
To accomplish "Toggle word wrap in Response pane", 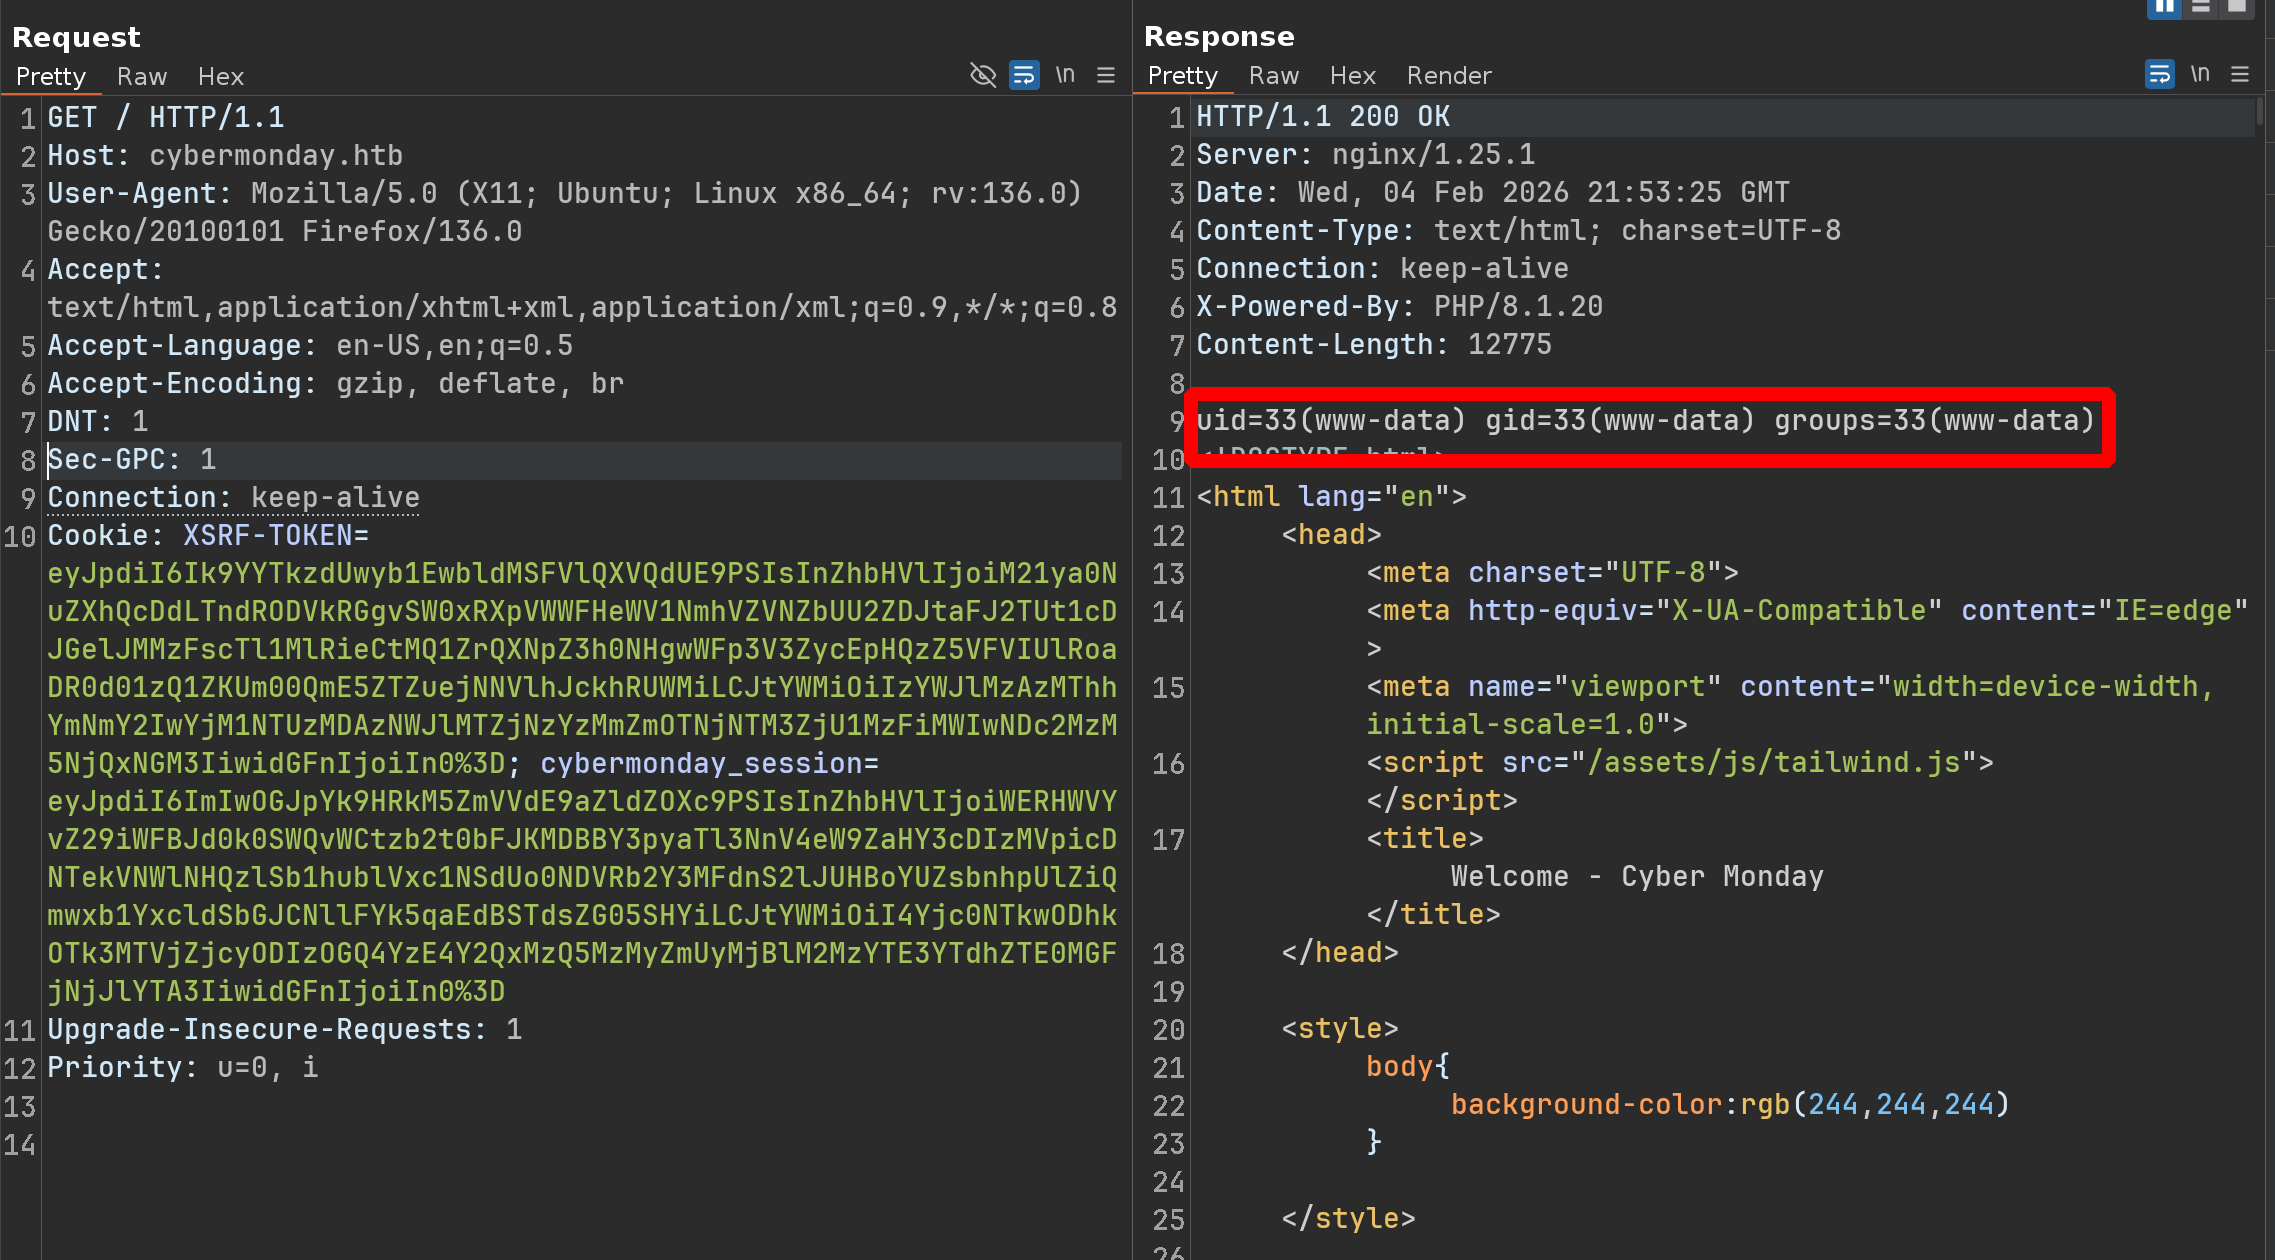I will 2159,74.
